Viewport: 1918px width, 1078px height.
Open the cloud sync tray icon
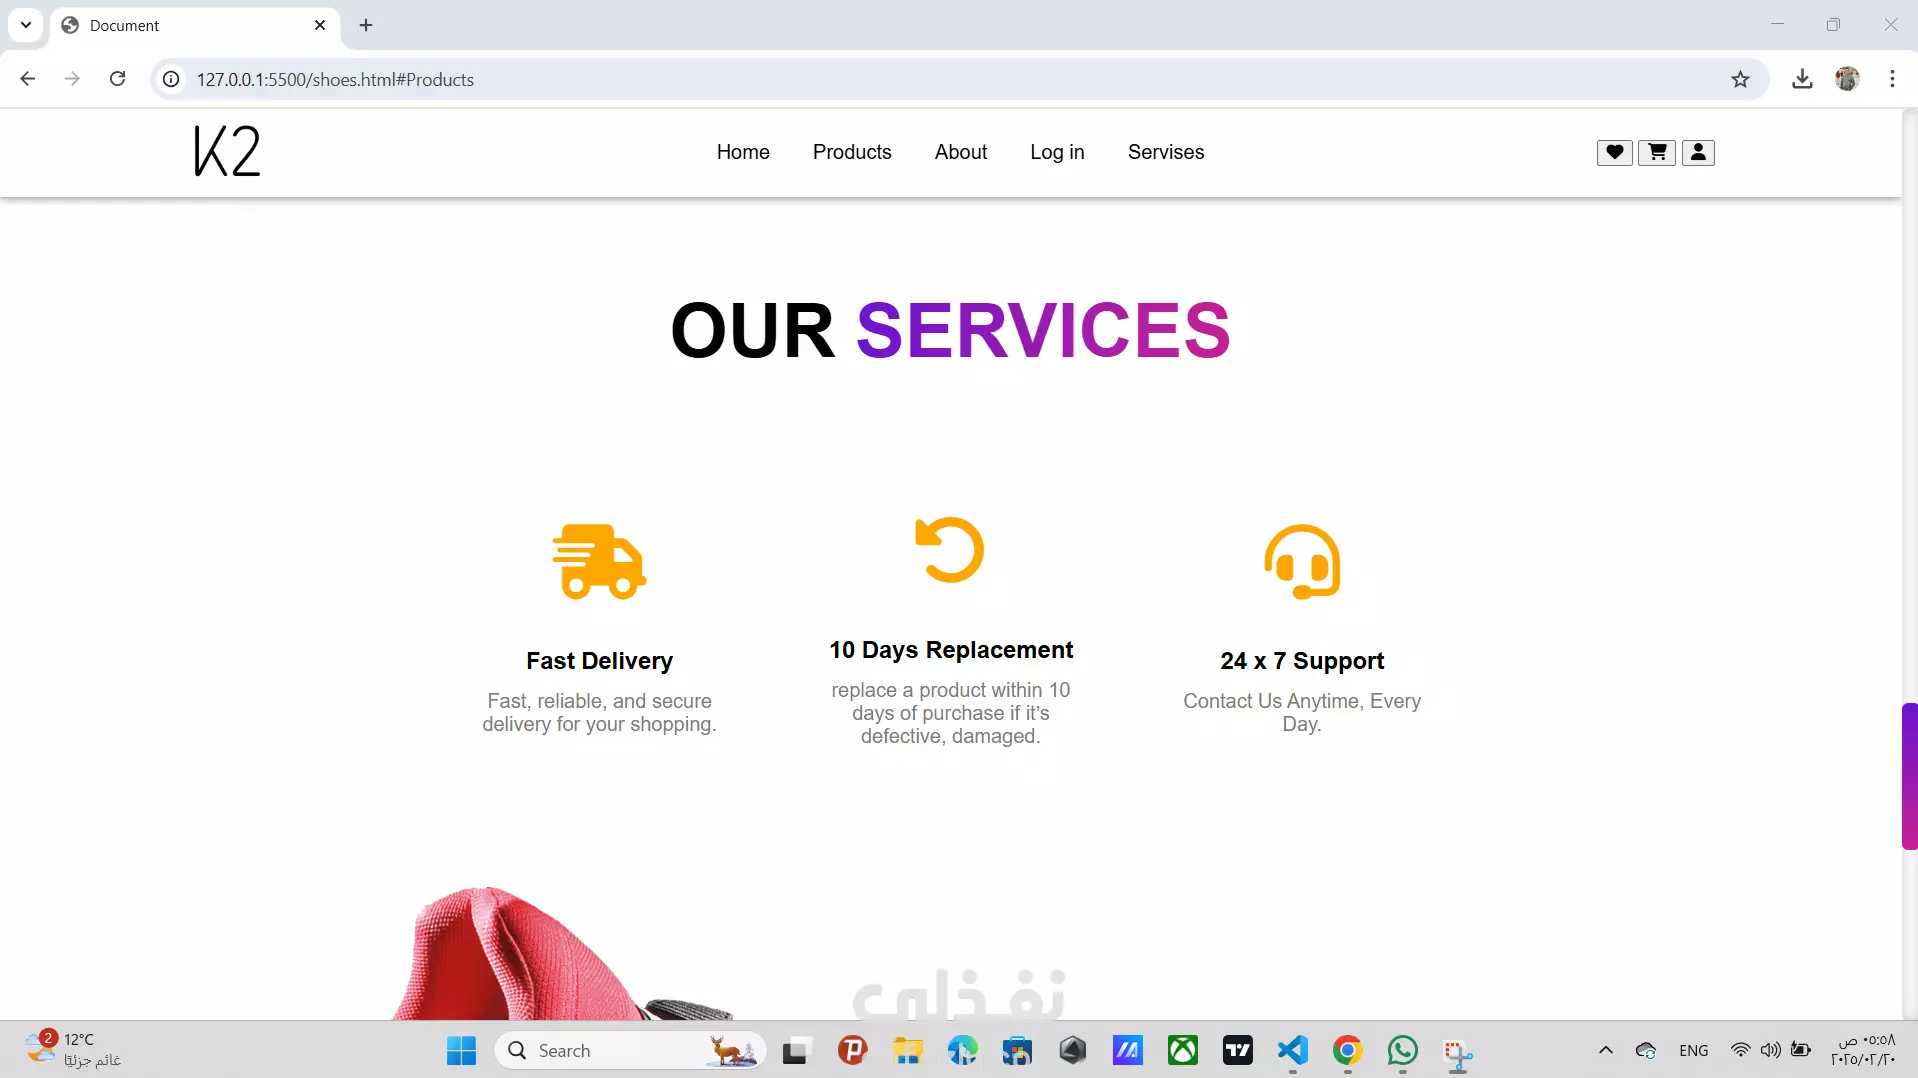[x=1646, y=1050]
